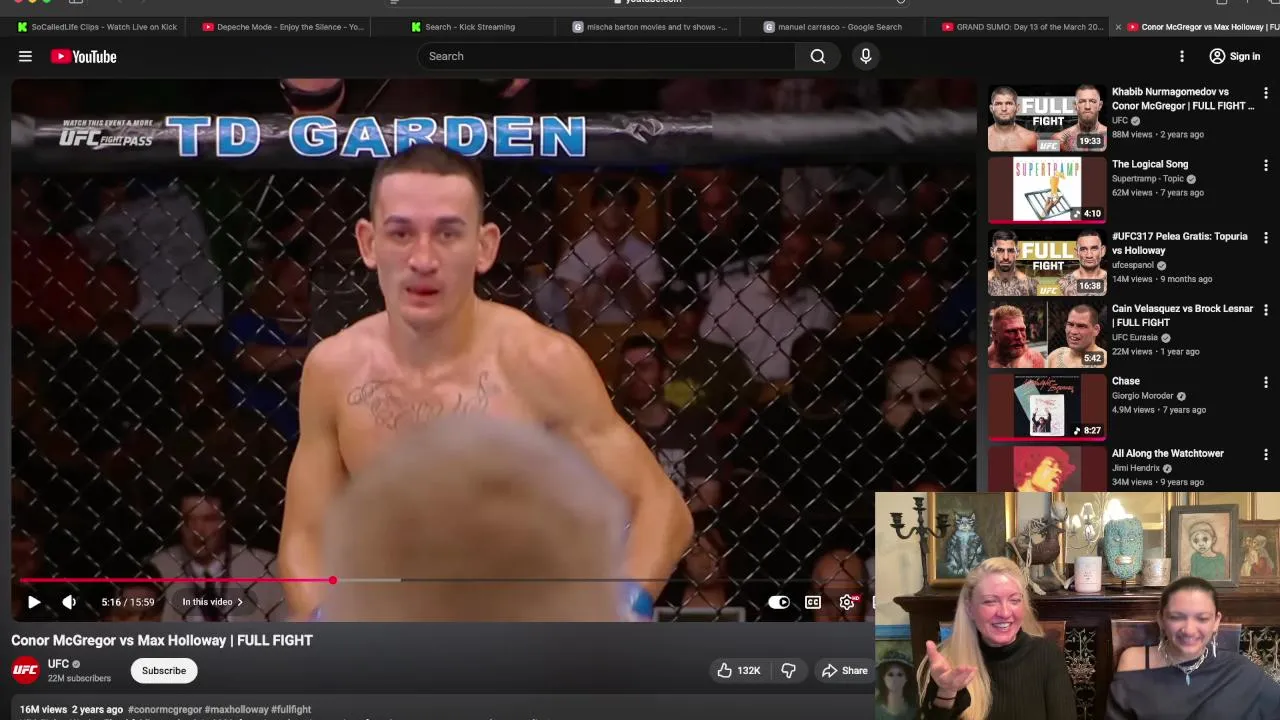Open the #maxholloway hashtag link

point(237,710)
